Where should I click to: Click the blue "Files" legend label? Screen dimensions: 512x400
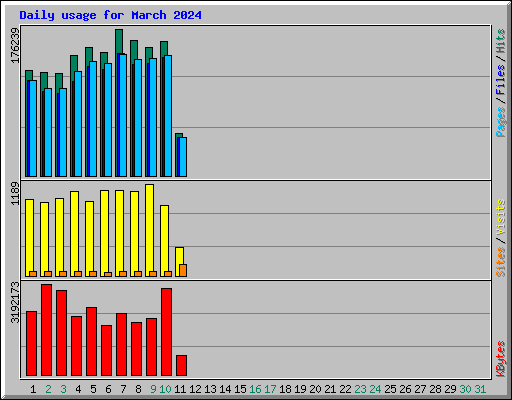[500, 79]
